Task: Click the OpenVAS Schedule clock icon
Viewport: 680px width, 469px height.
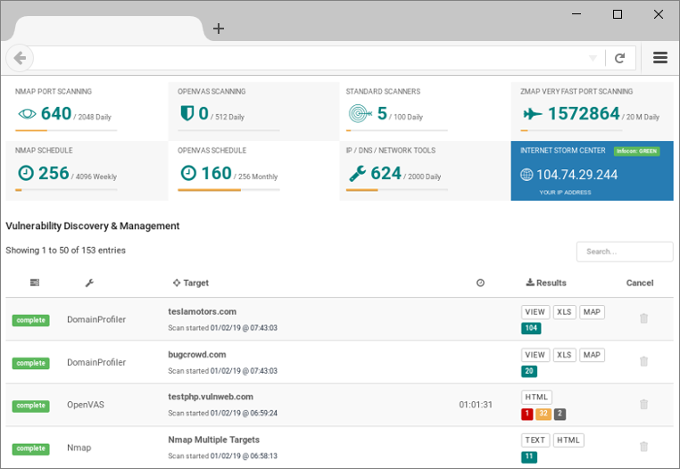Action: coord(188,173)
